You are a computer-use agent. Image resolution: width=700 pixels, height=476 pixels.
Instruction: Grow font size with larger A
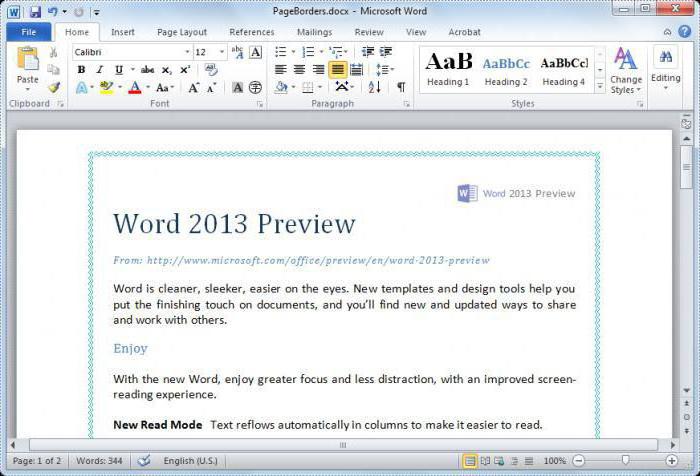(193, 88)
